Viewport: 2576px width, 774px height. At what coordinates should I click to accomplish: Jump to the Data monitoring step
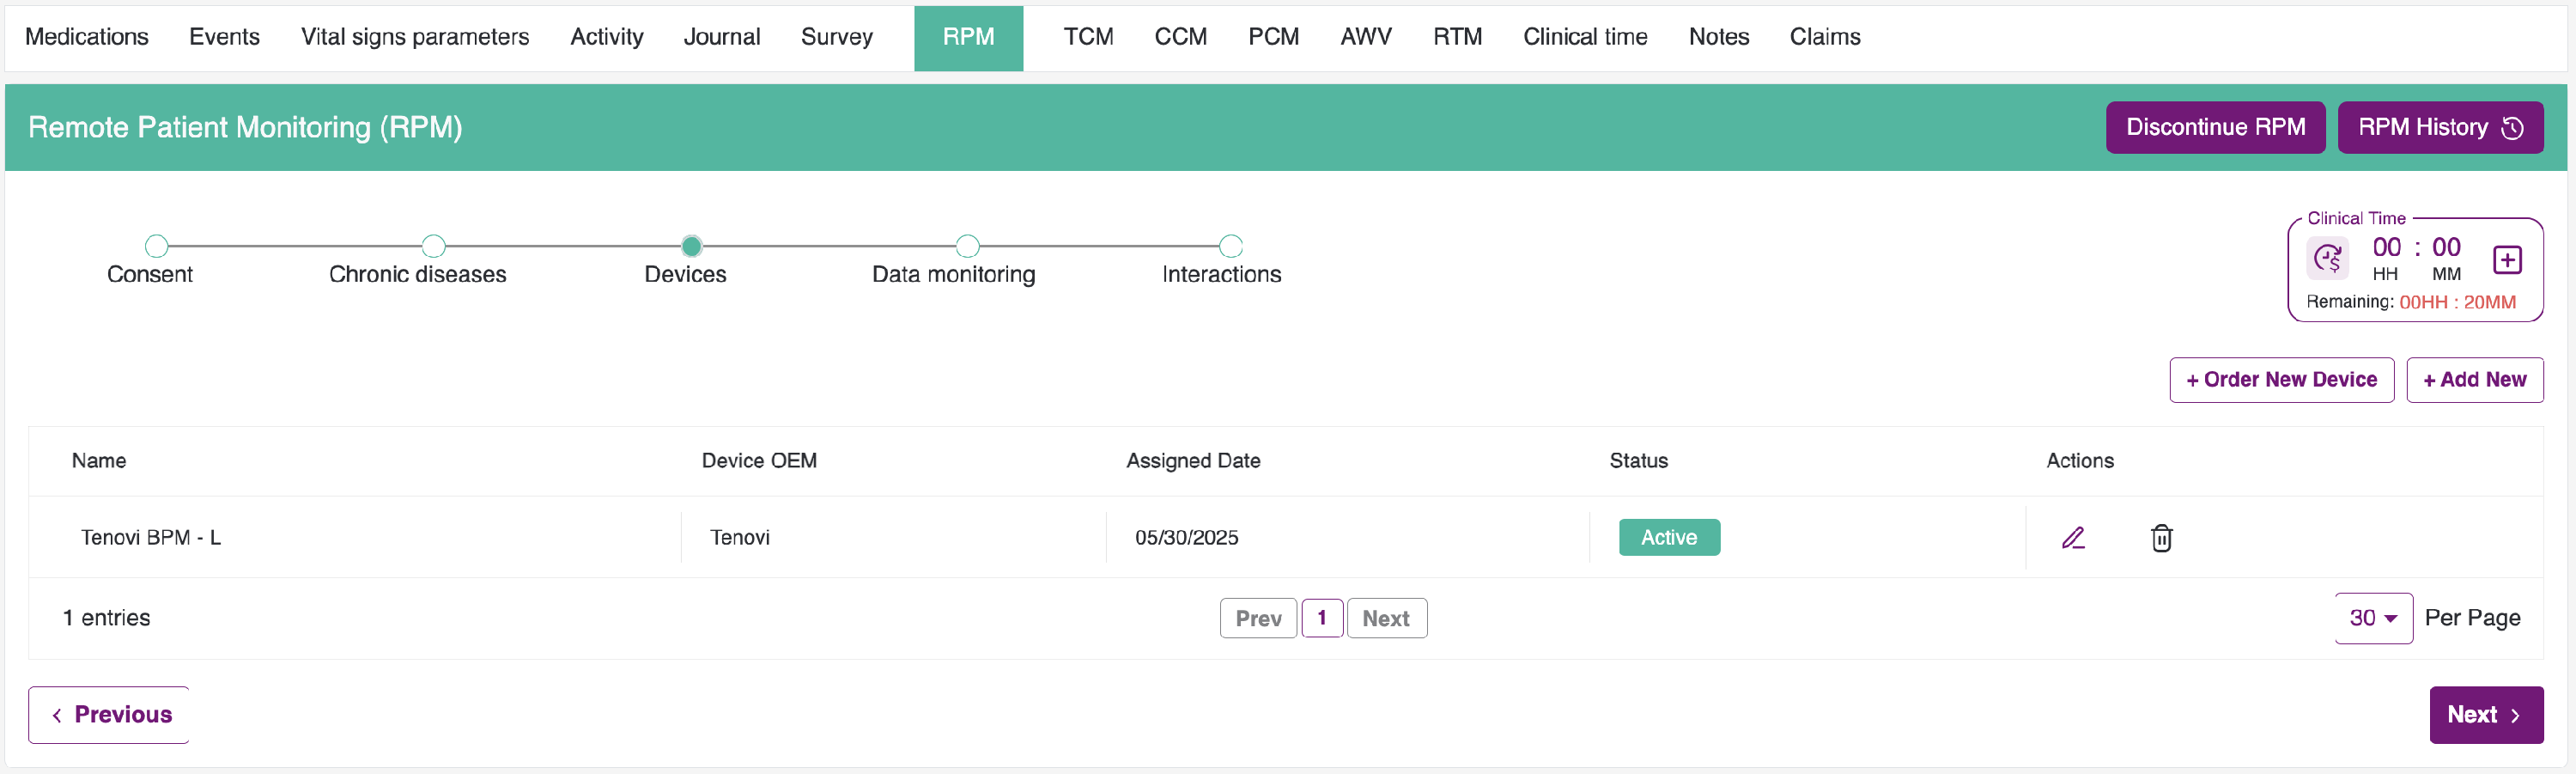(967, 246)
